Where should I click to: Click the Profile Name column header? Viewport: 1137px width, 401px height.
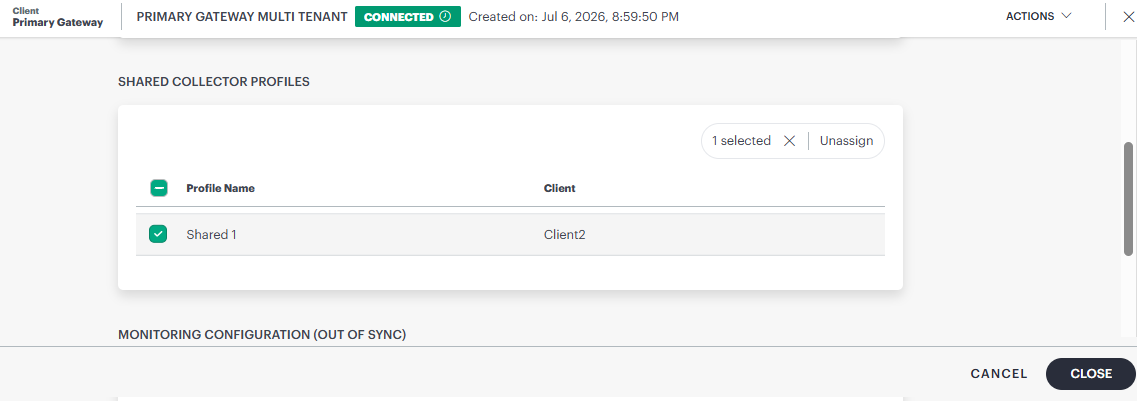220,189
